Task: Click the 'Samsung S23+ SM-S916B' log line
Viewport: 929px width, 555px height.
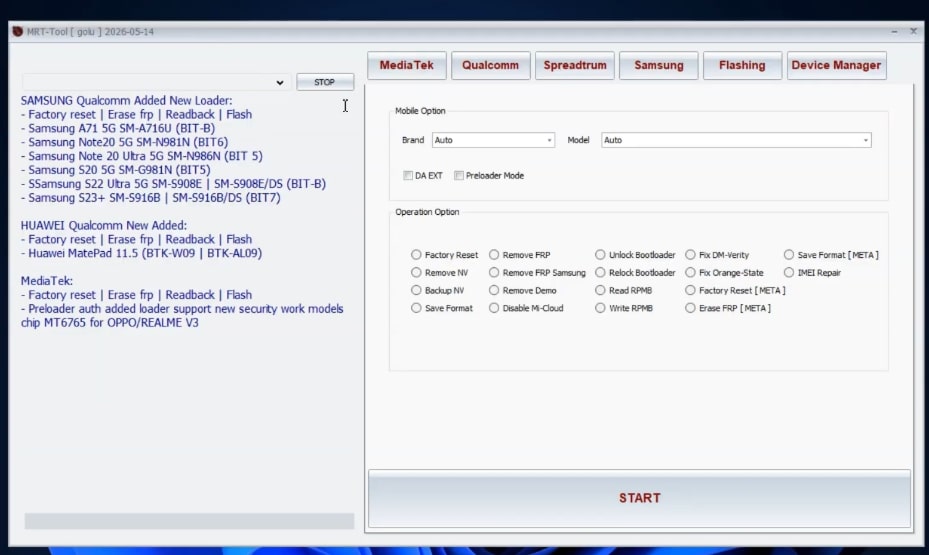Action: [x=150, y=198]
